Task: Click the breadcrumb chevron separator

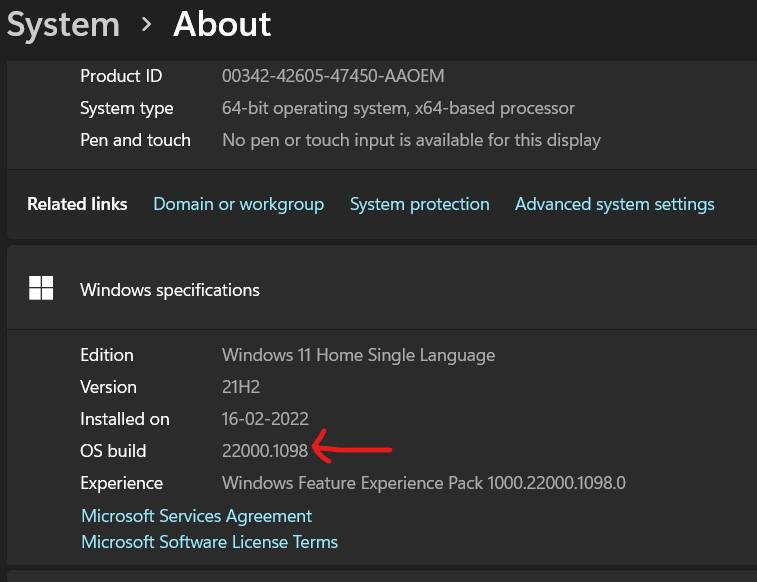Action: tap(147, 23)
